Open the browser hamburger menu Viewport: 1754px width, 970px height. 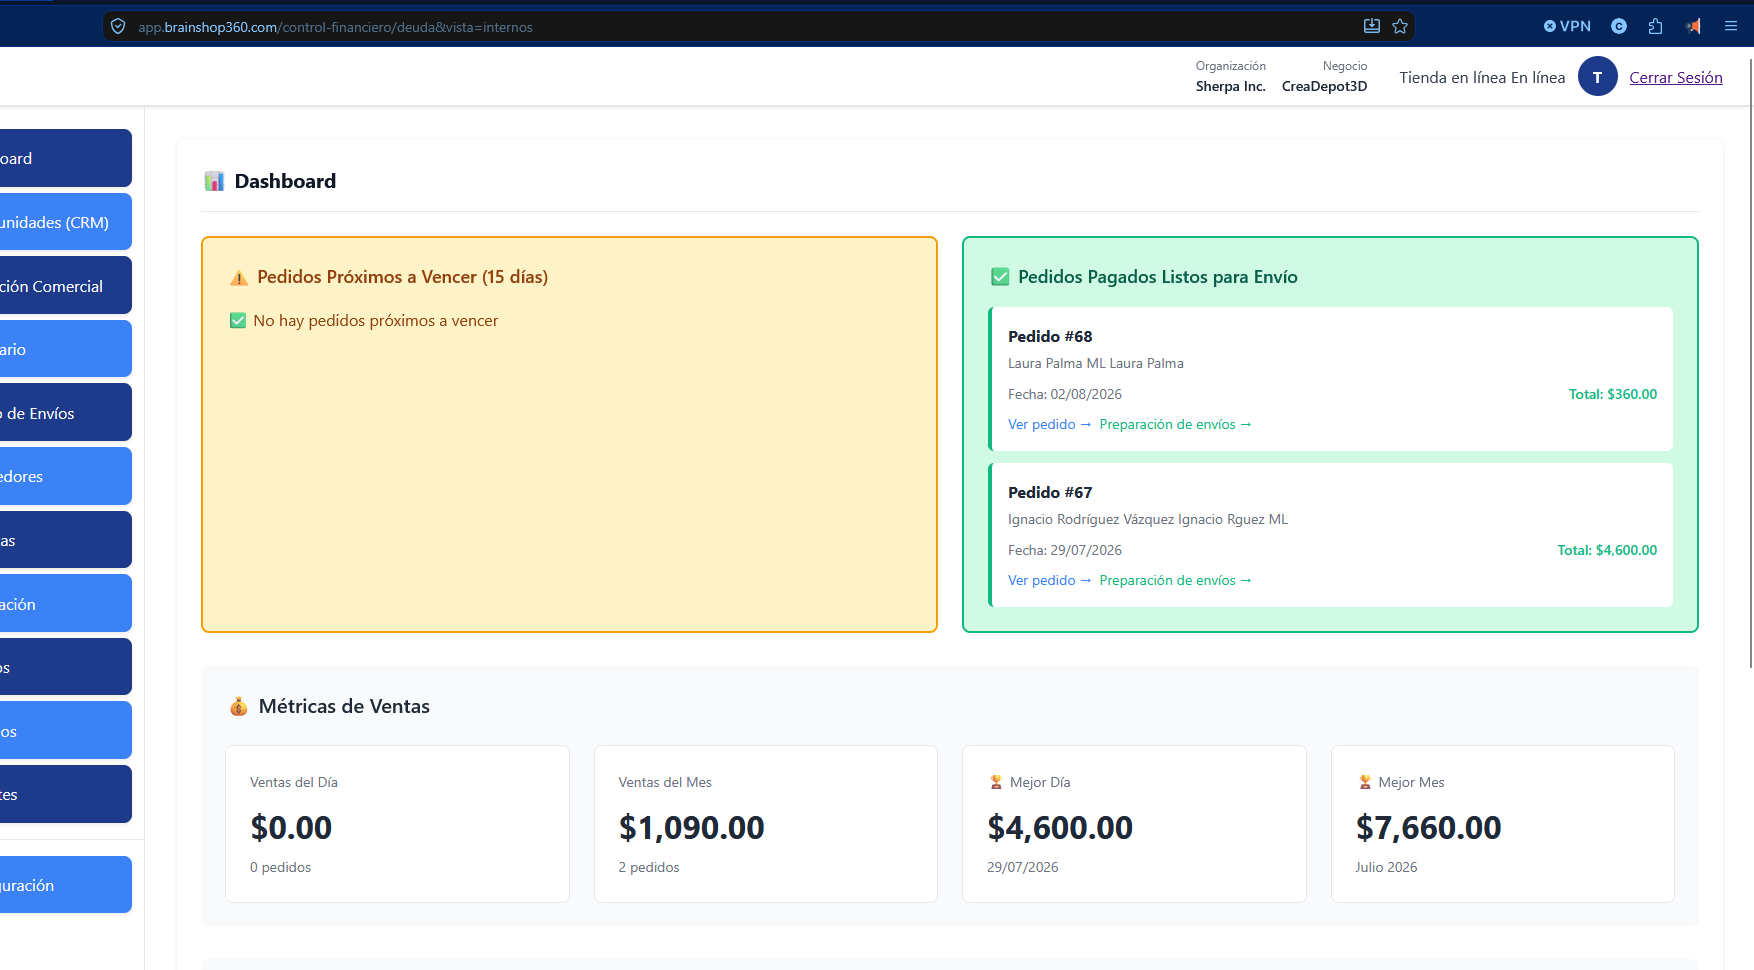pos(1731,26)
